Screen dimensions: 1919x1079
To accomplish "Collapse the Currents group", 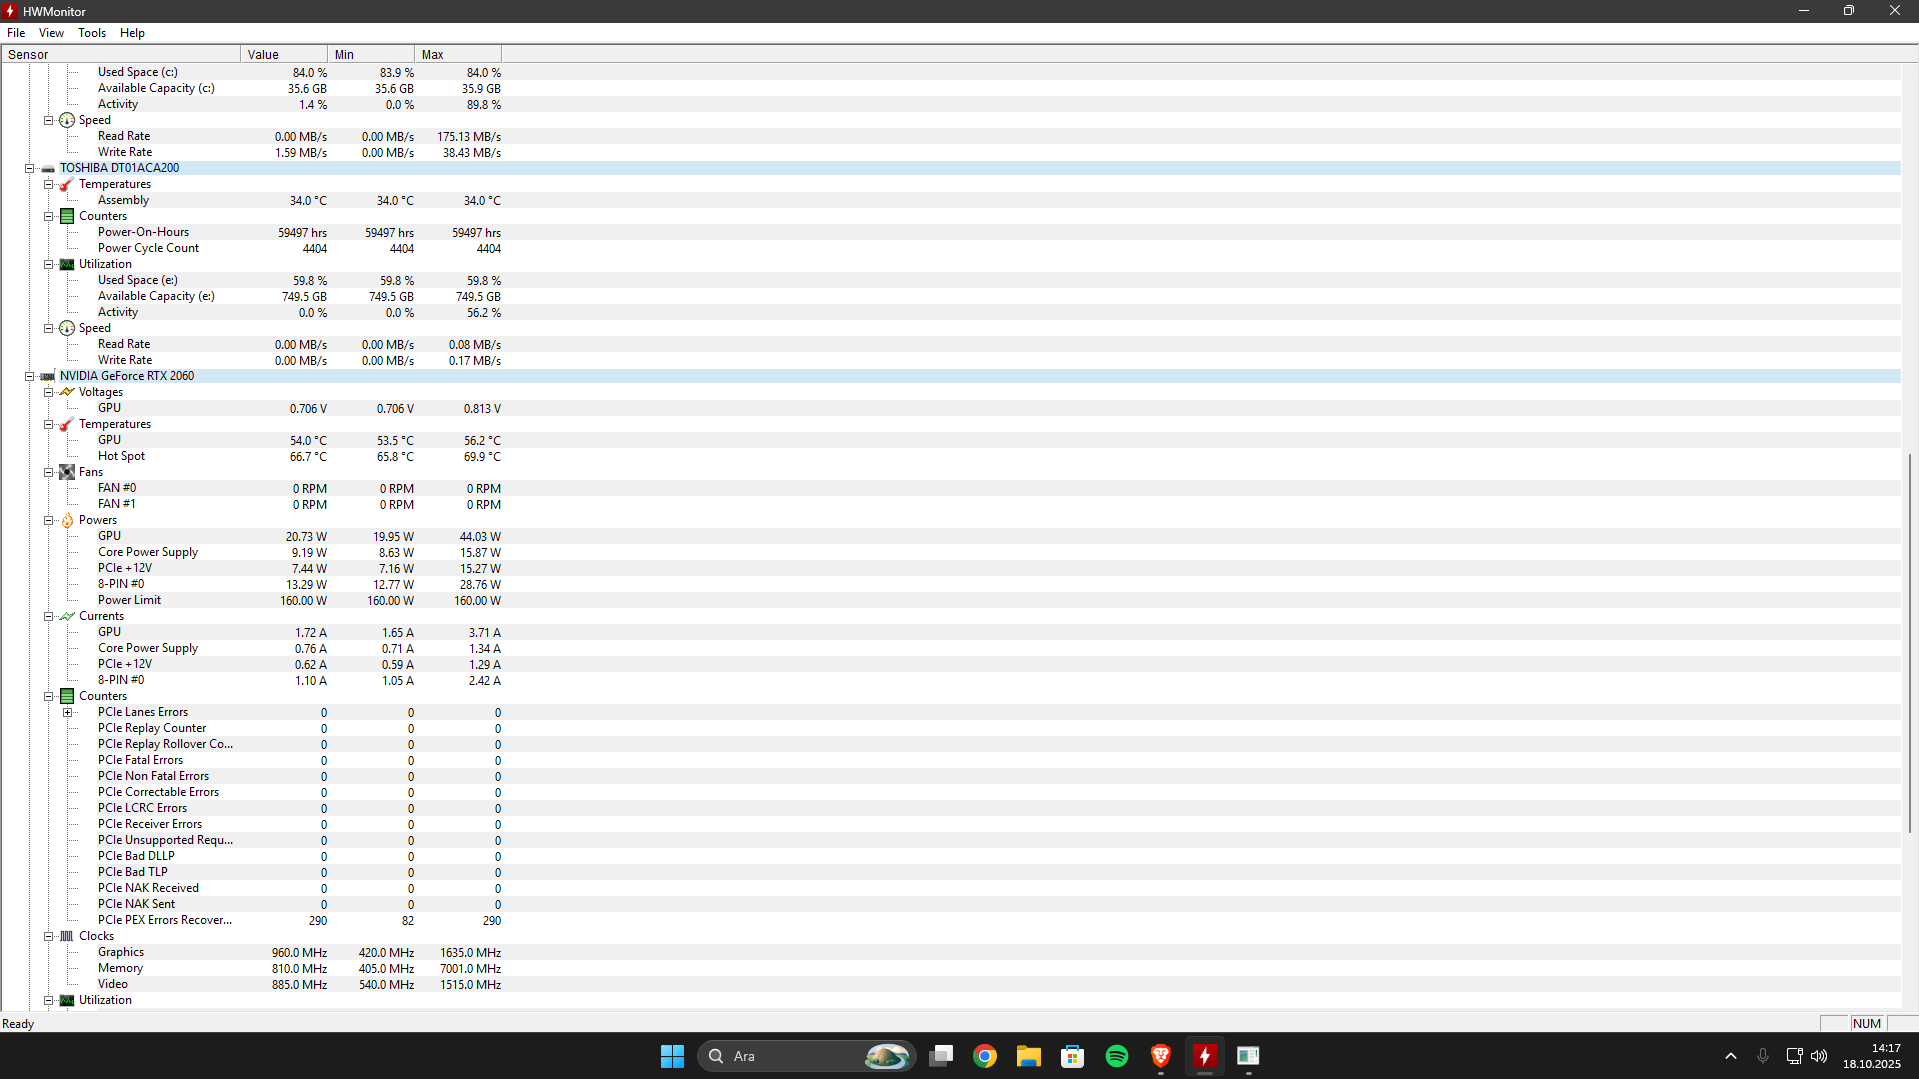I will click(x=48, y=616).
